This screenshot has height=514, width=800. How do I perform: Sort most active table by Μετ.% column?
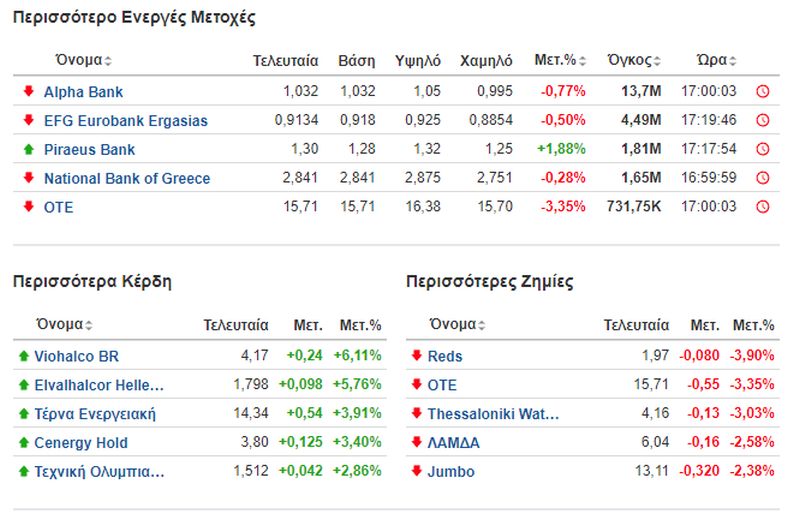pyautogui.click(x=560, y=60)
